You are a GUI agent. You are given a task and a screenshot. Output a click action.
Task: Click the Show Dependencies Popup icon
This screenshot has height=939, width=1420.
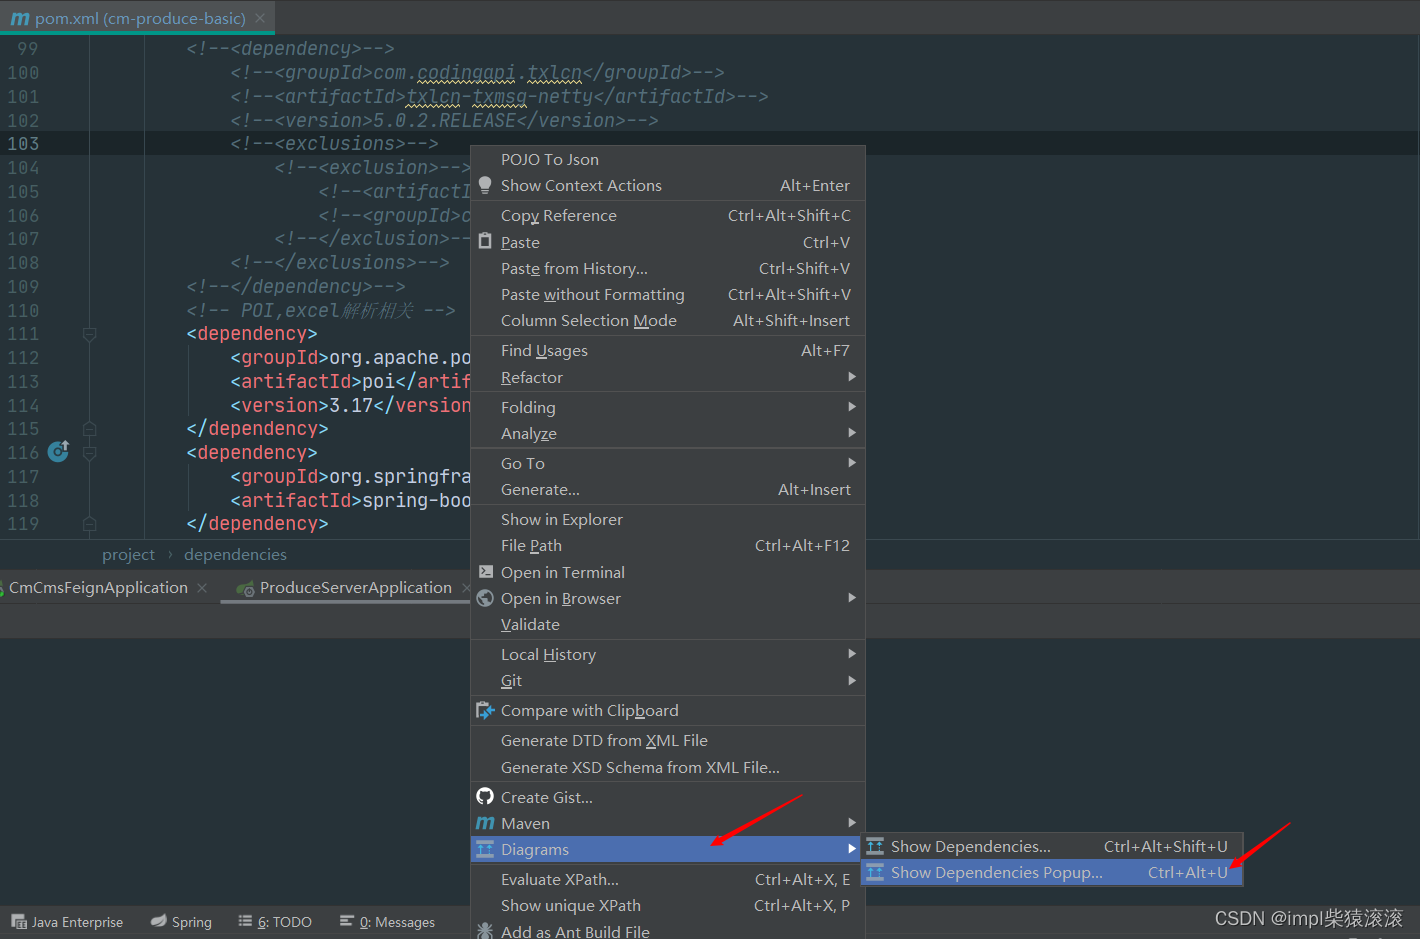coord(875,872)
